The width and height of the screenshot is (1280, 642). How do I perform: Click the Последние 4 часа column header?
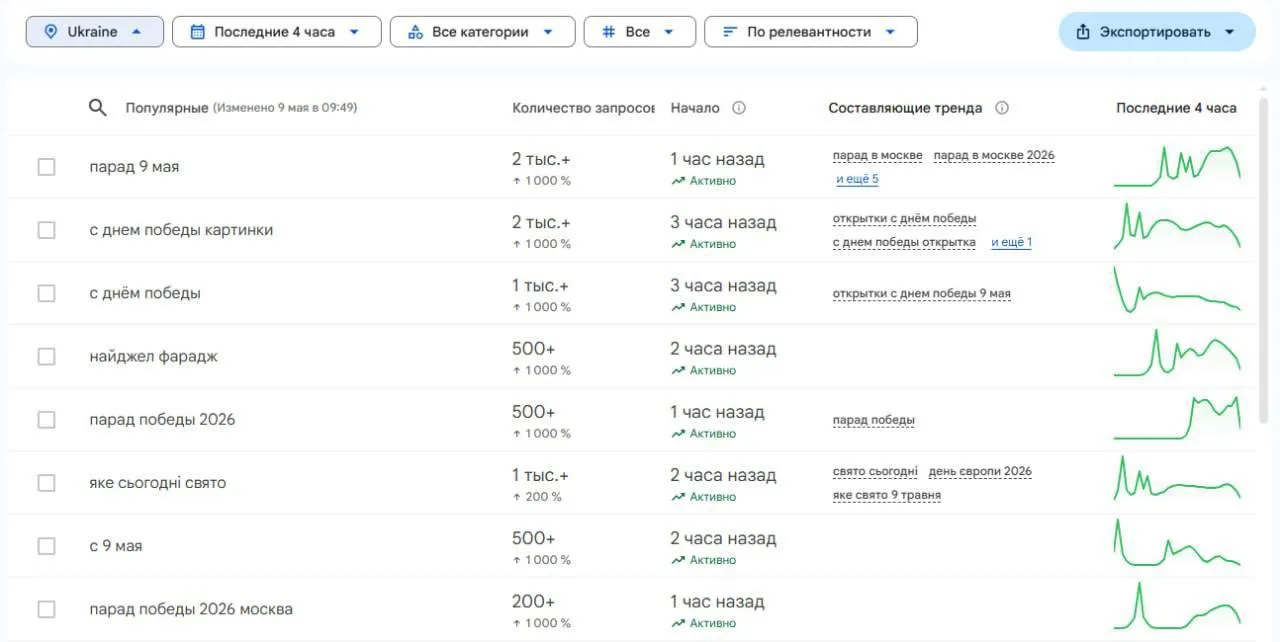click(x=1176, y=108)
